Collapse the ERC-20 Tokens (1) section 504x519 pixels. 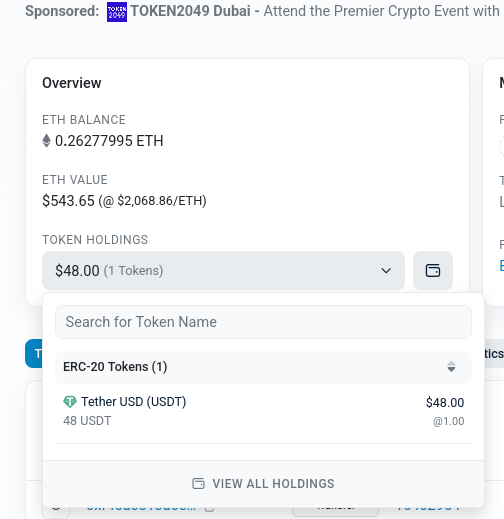click(263, 367)
